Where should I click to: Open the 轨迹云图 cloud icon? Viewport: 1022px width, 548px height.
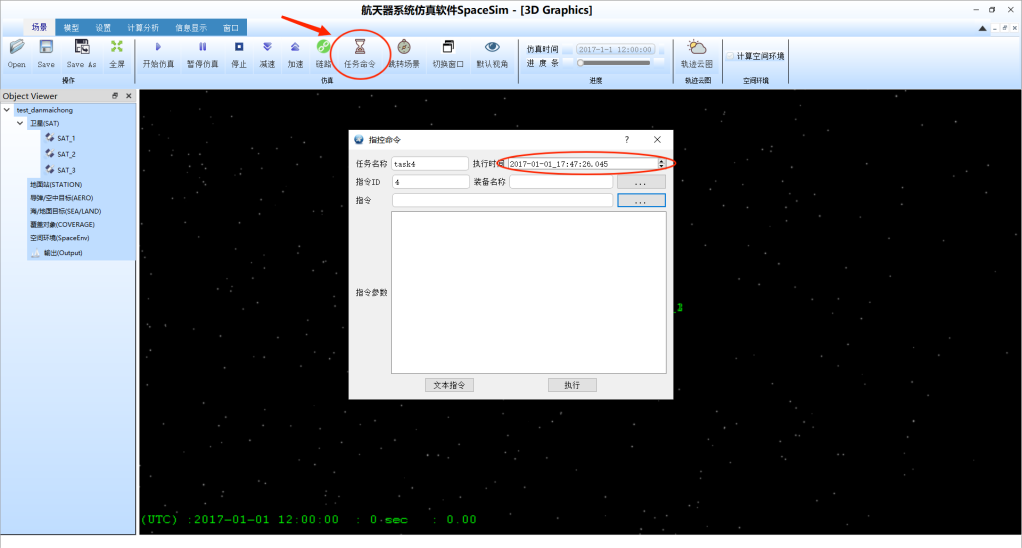697,47
